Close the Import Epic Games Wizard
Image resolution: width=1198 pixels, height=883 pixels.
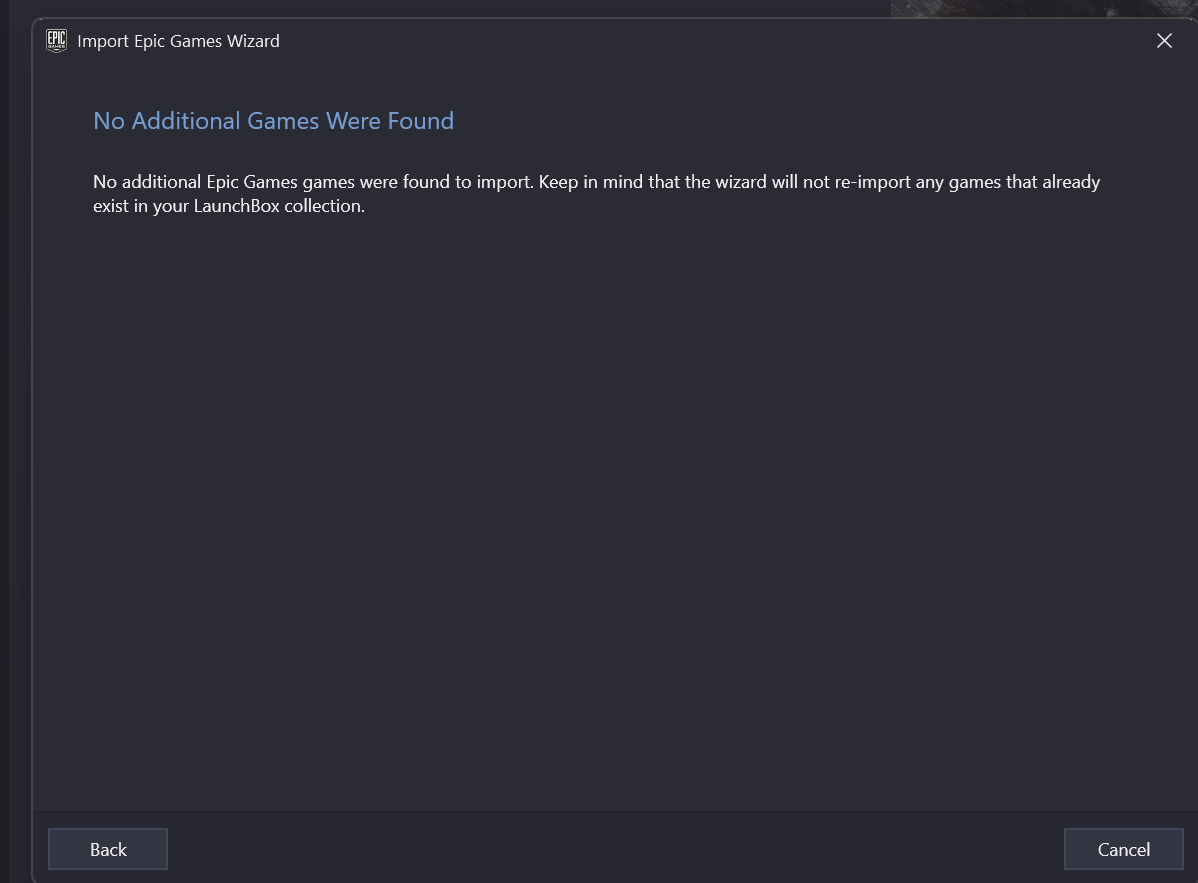(1164, 41)
